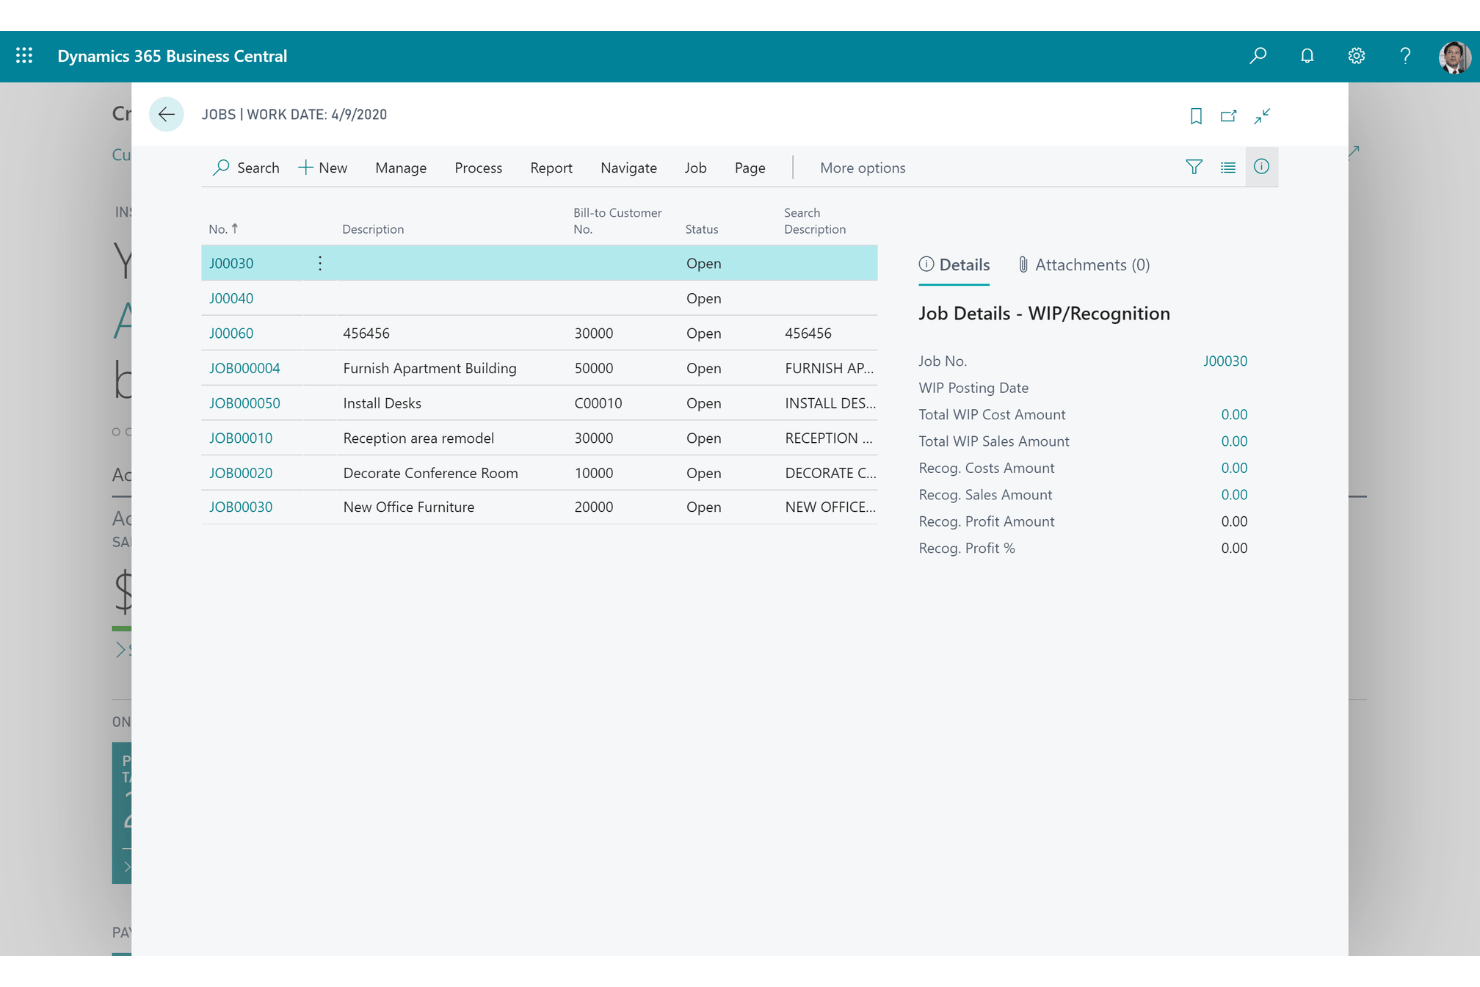Open job JOB00010 link
This screenshot has width=1480, height=987.
241,438
